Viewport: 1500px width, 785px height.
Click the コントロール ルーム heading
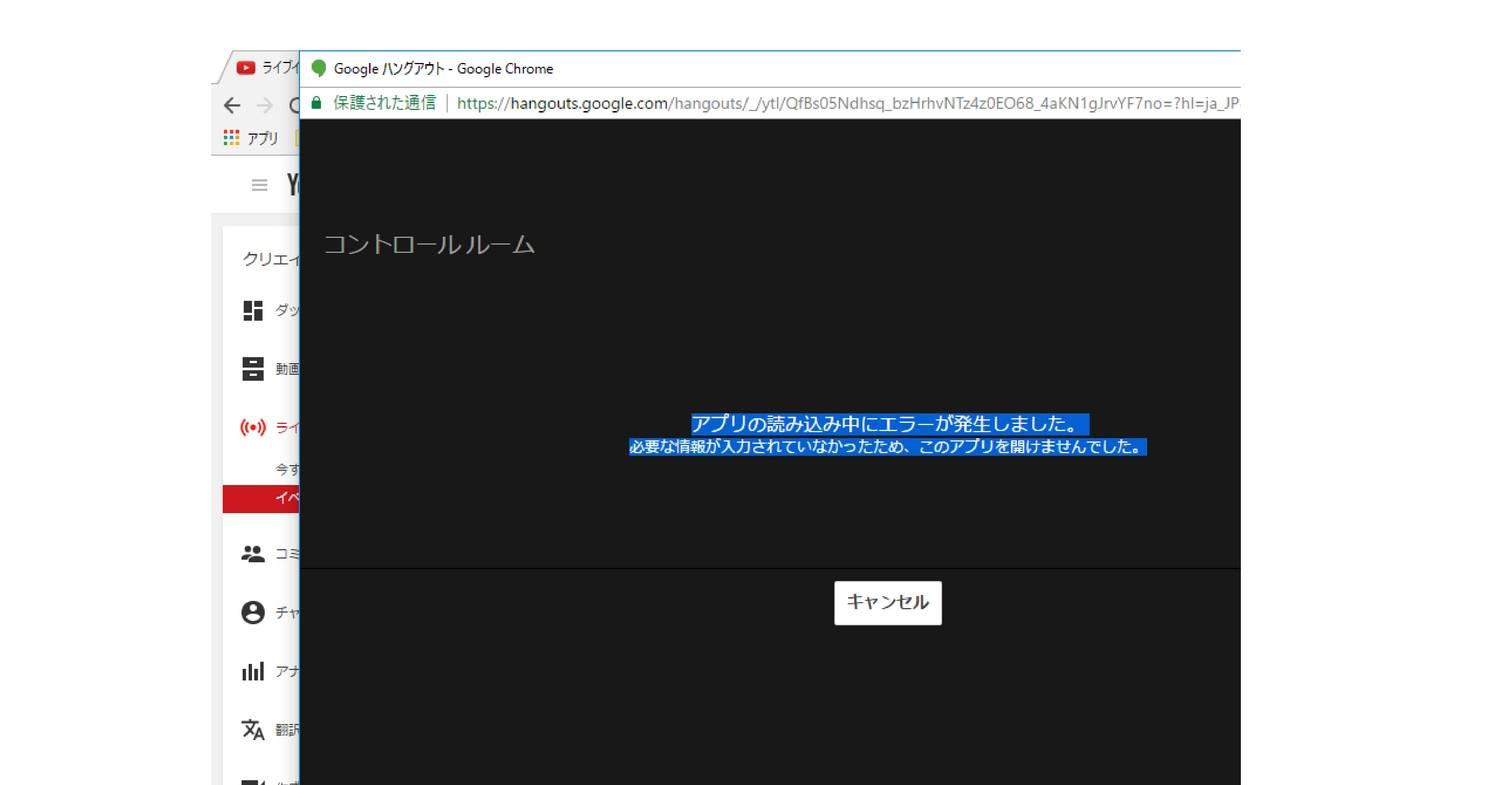click(x=429, y=244)
